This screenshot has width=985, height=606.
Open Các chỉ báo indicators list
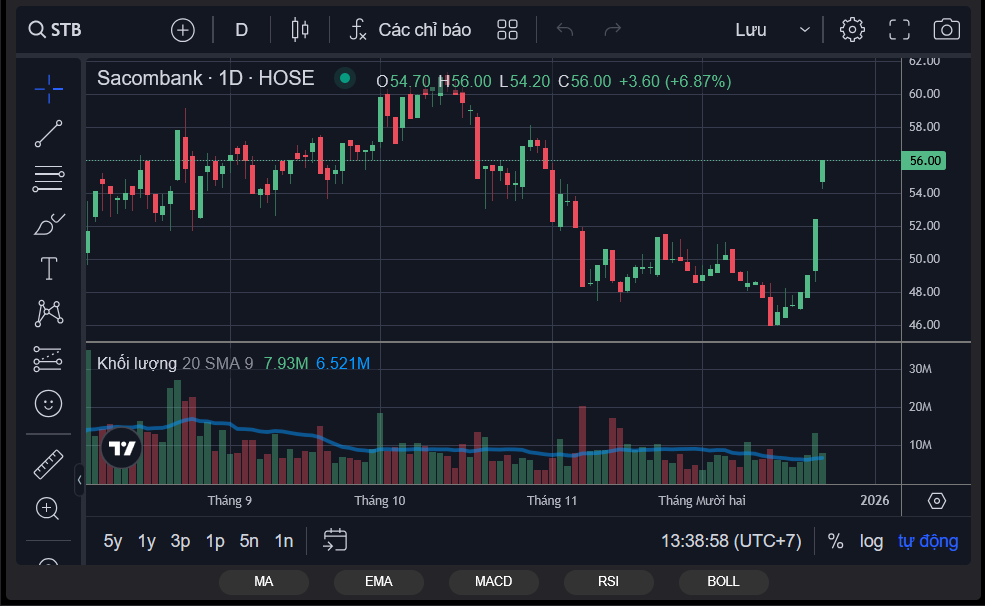[410, 30]
